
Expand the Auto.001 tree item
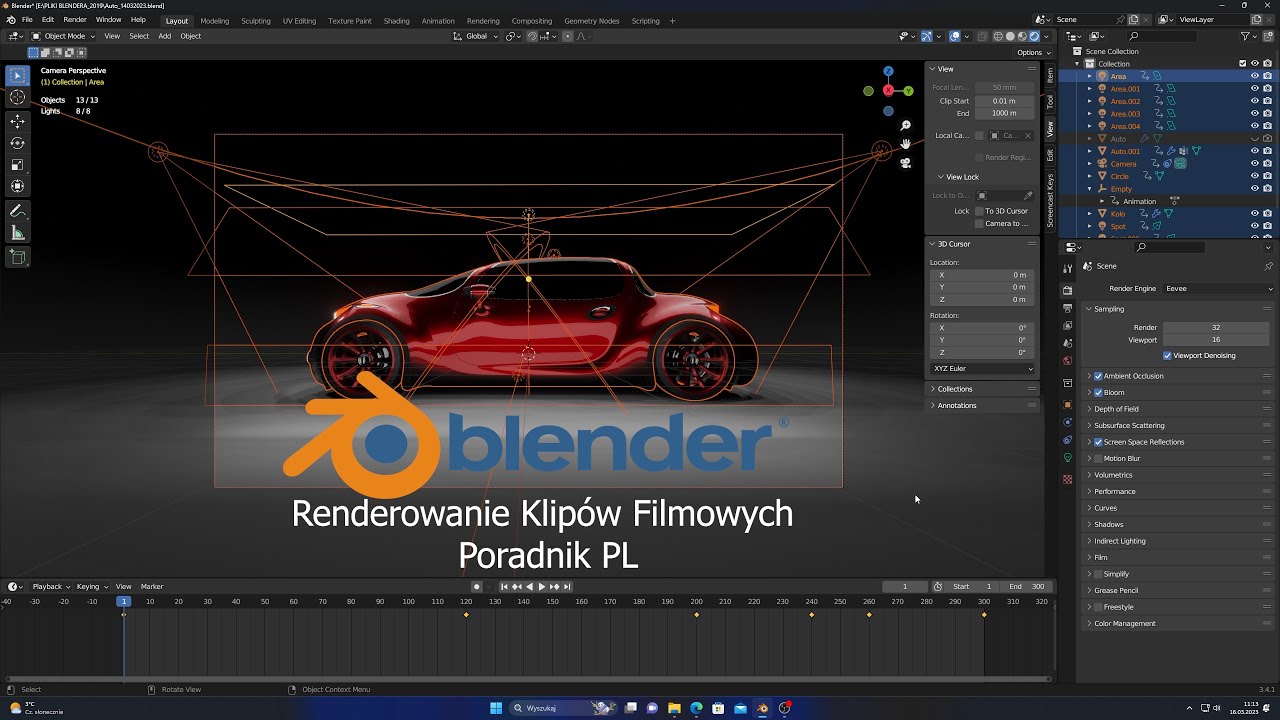click(1090, 151)
